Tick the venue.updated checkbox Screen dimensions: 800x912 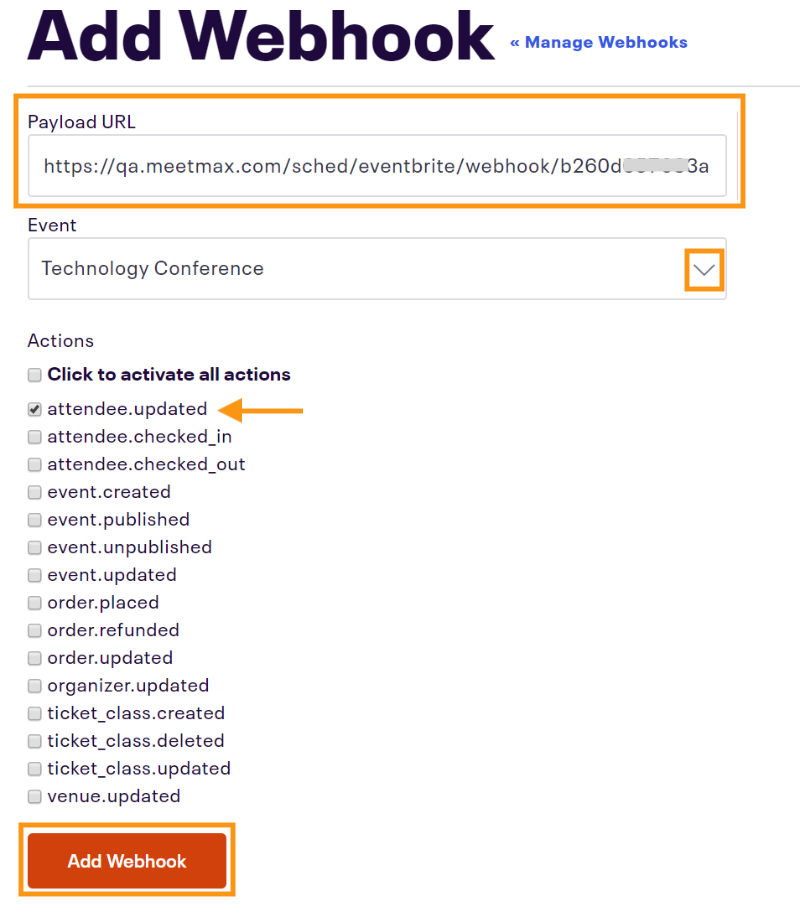35,797
